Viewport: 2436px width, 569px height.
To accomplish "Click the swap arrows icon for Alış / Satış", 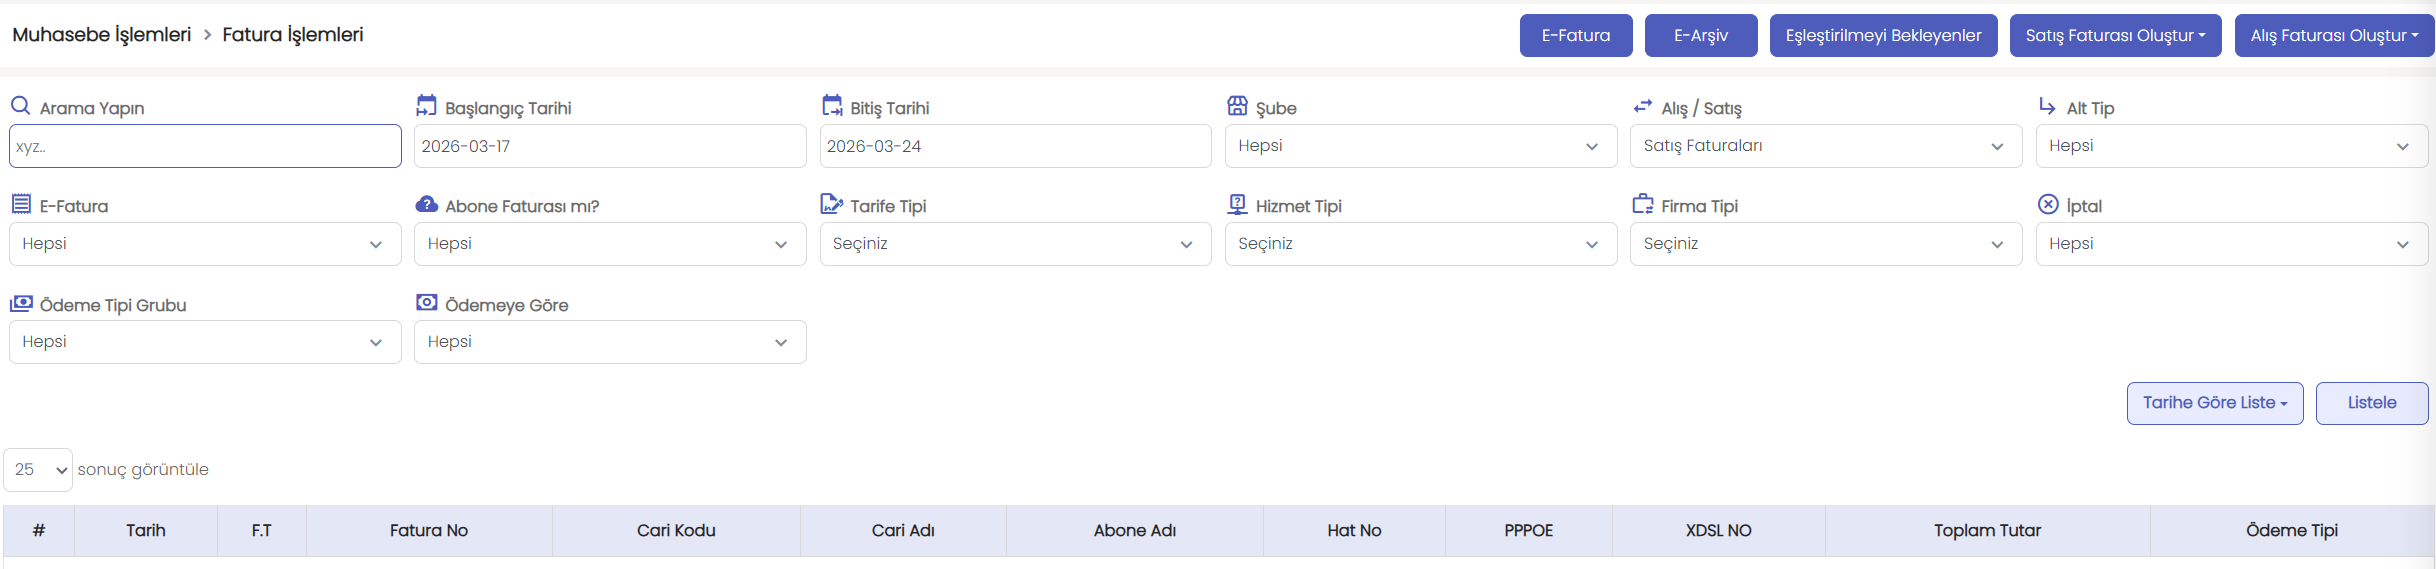I will click(x=1642, y=106).
